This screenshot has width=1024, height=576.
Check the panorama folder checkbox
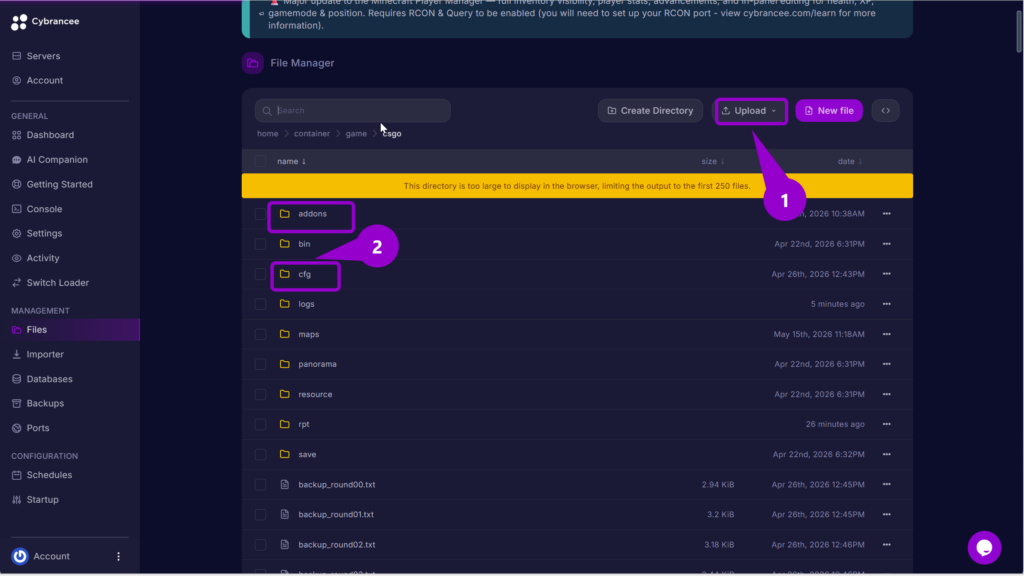point(261,364)
